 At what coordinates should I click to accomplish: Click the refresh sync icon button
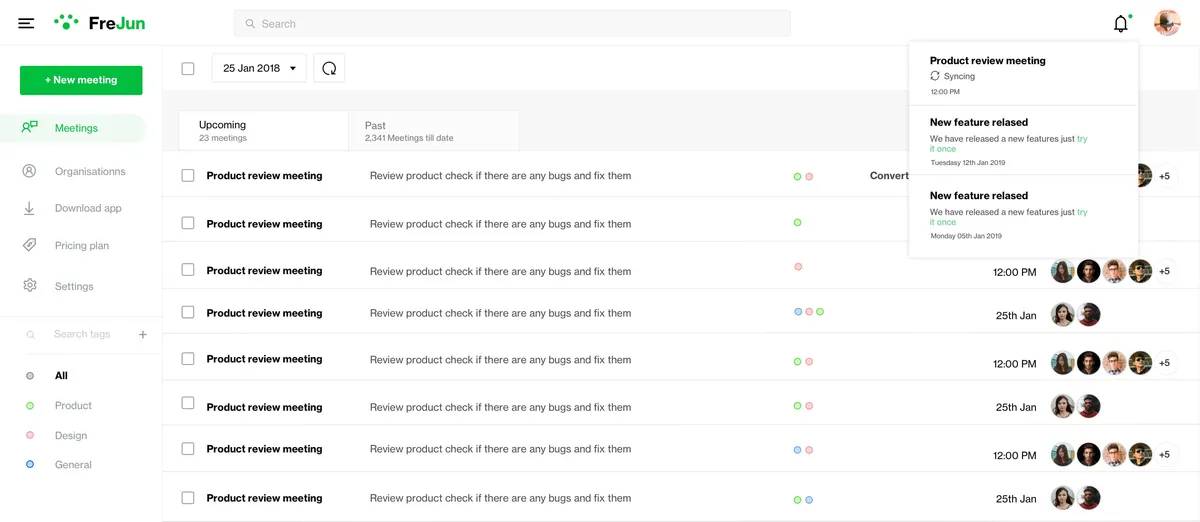click(x=329, y=68)
